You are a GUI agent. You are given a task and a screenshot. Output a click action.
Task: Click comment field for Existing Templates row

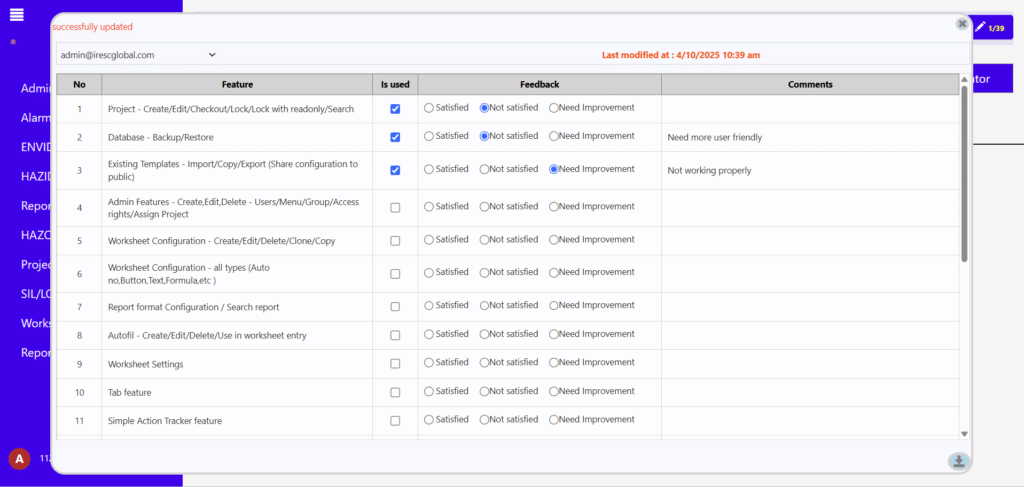tap(808, 170)
